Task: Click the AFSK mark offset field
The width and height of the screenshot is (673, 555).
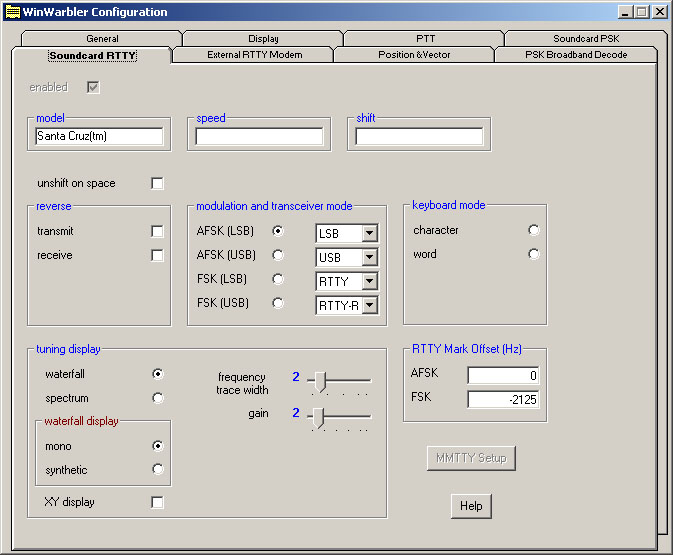Action: point(503,375)
